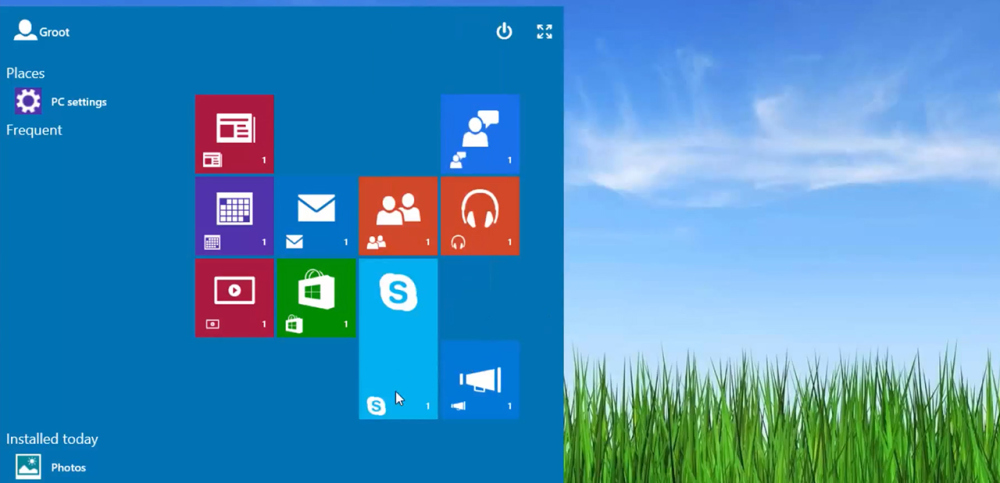Open the red News tile
This screenshot has width=1000, height=483.
pyautogui.click(x=234, y=134)
